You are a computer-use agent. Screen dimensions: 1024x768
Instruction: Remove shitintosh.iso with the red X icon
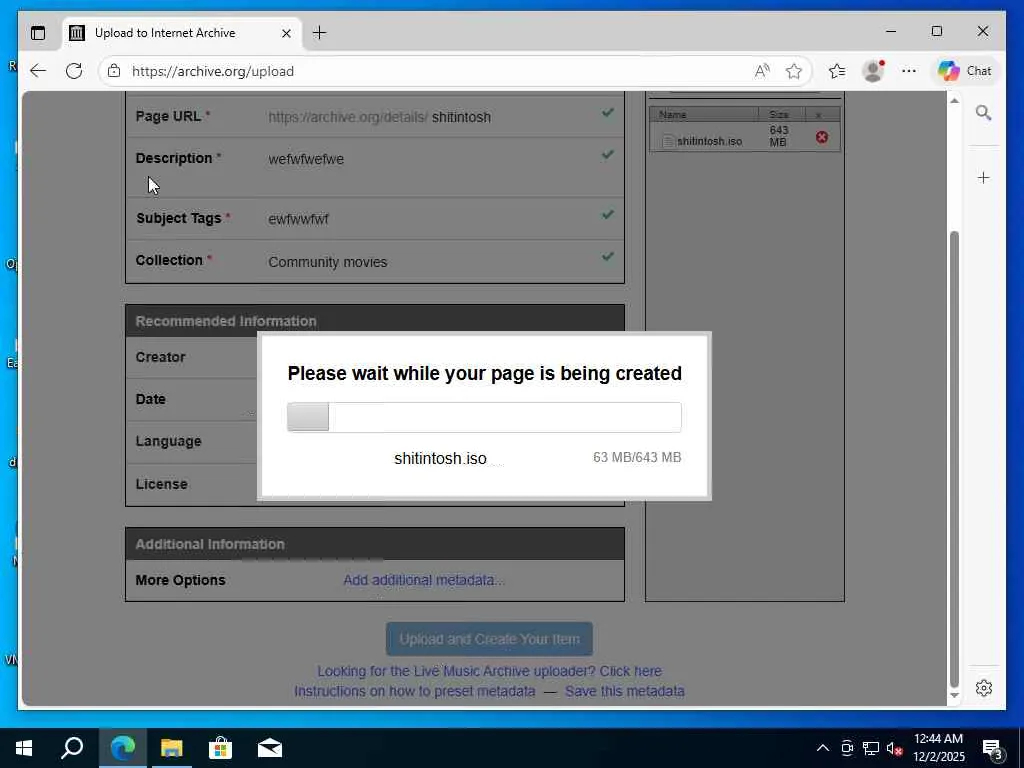pyautogui.click(x=822, y=137)
